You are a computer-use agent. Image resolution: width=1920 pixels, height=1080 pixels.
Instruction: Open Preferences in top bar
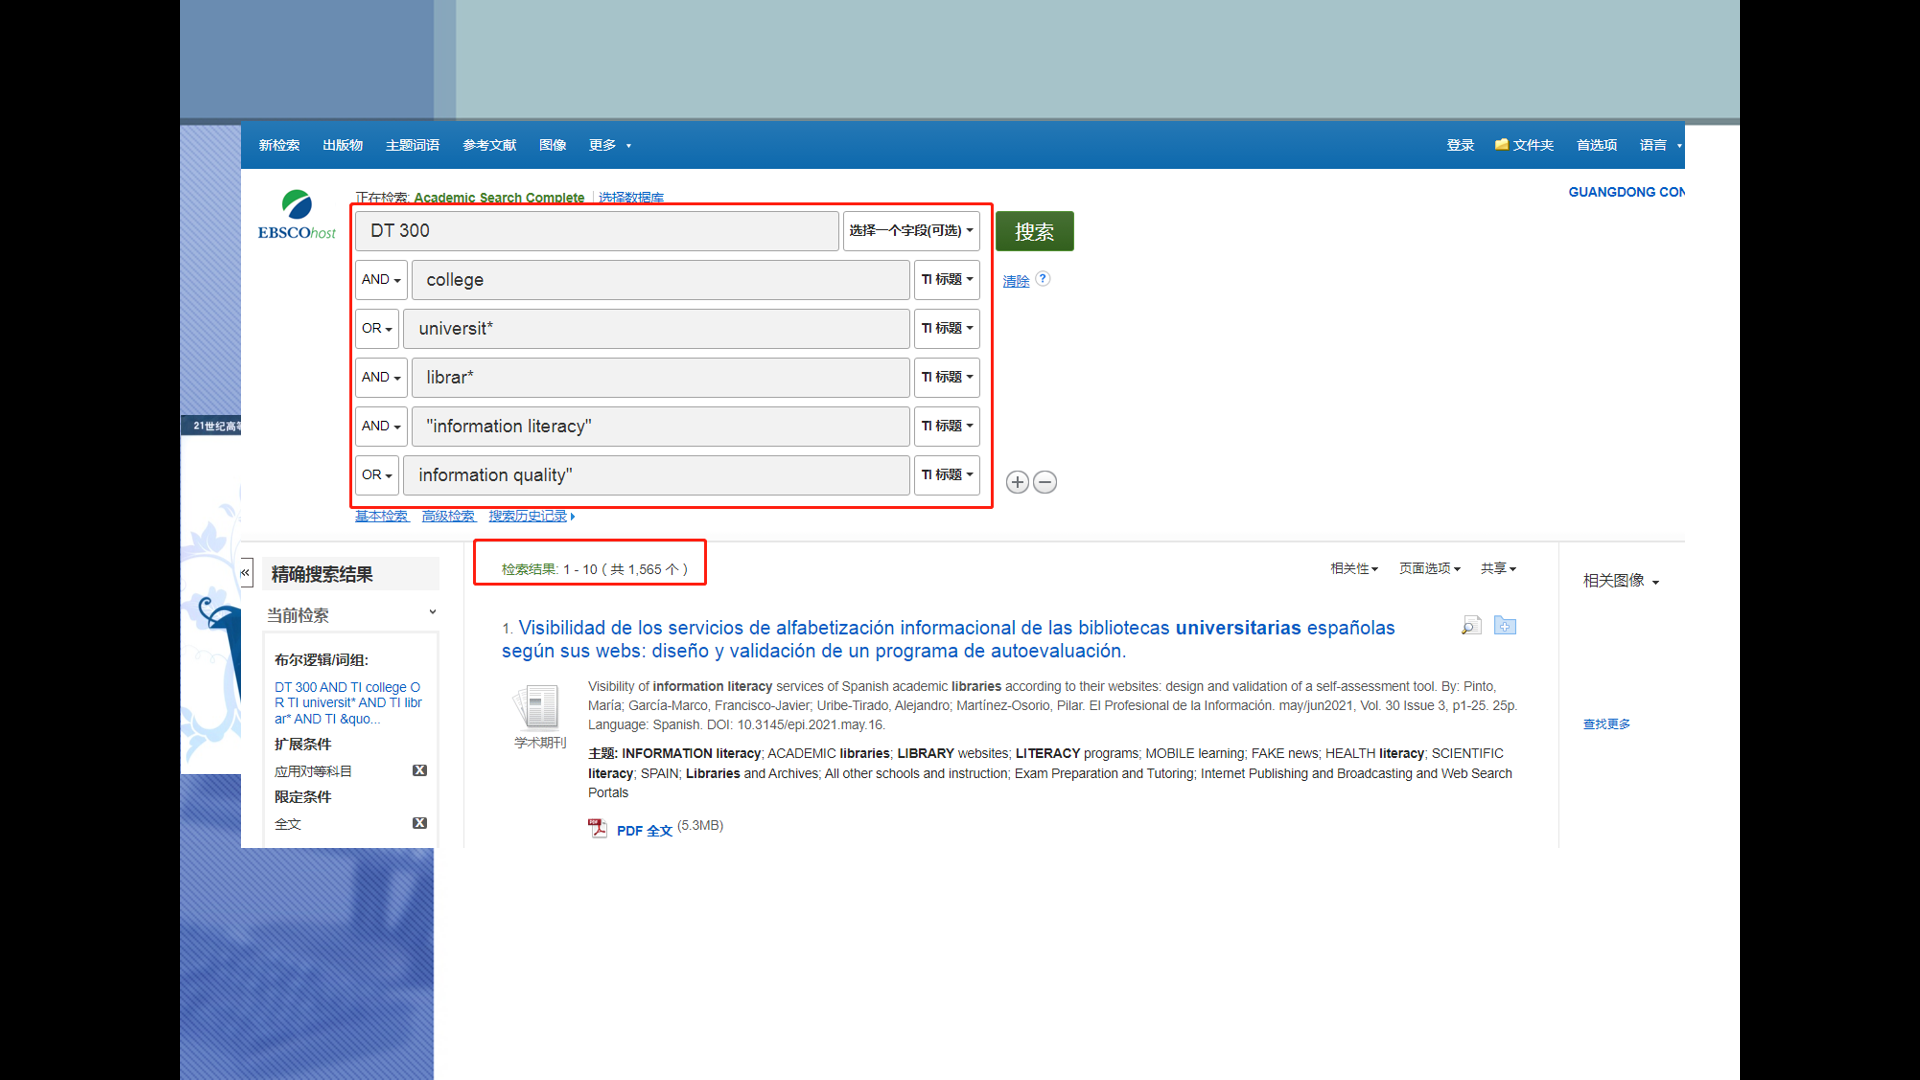click(1597, 145)
